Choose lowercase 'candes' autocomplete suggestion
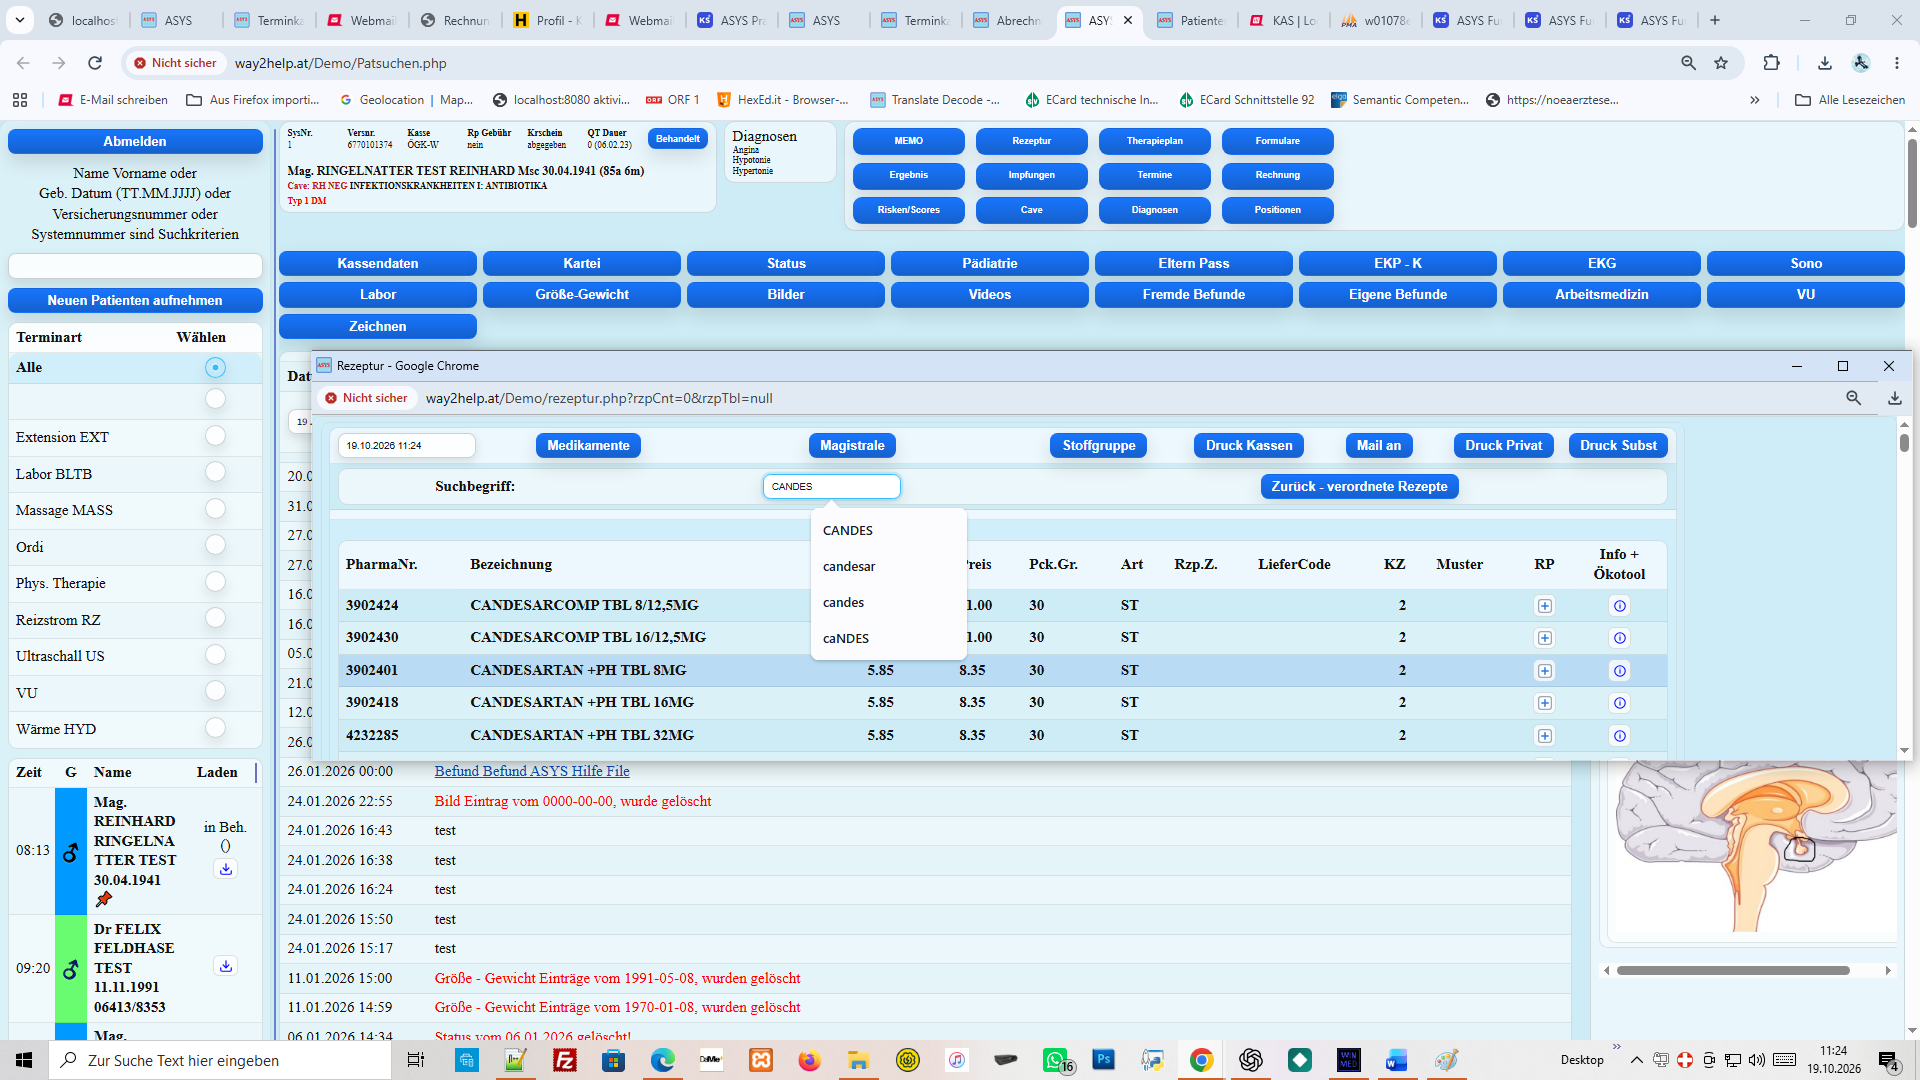This screenshot has height=1080, width=1920. click(x=843, y=602)
